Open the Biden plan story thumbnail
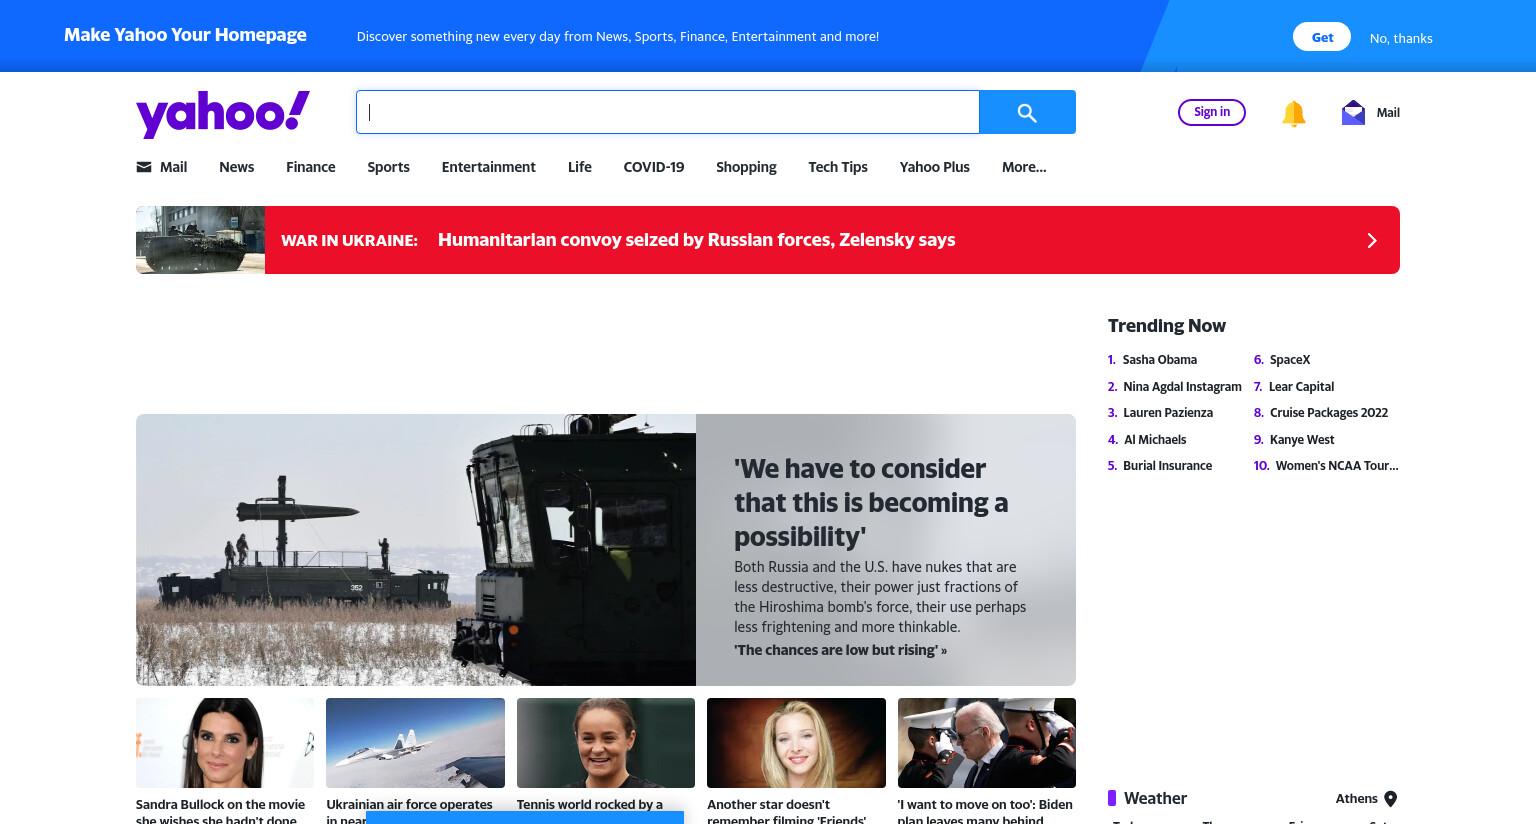This screenshot has width=1536, height=824. pyautogui.click(x=987, y=743)
